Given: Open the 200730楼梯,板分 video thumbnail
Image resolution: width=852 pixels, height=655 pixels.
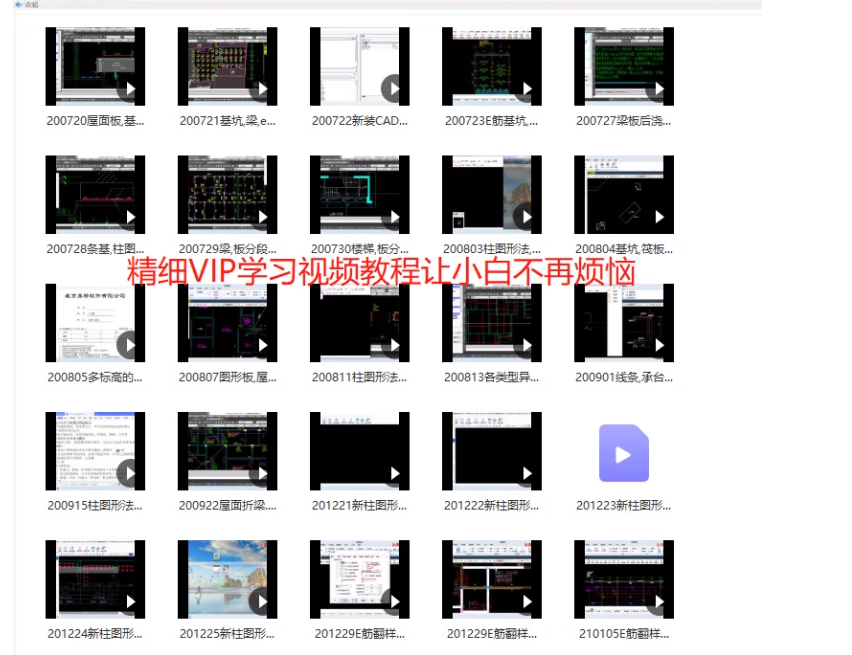Looking at the screenshot, I should tap(359, 194).
